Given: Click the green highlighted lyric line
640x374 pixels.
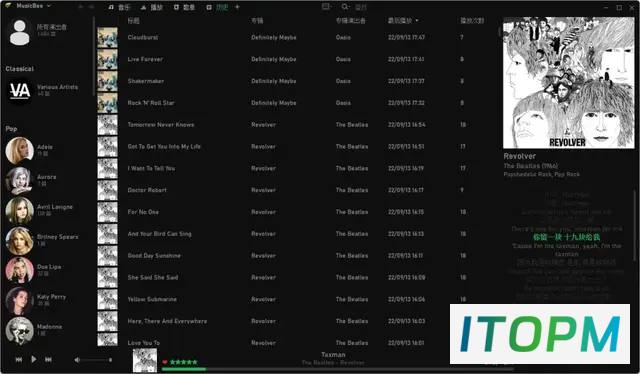Looking at the screenshot, I should (566, 237).
